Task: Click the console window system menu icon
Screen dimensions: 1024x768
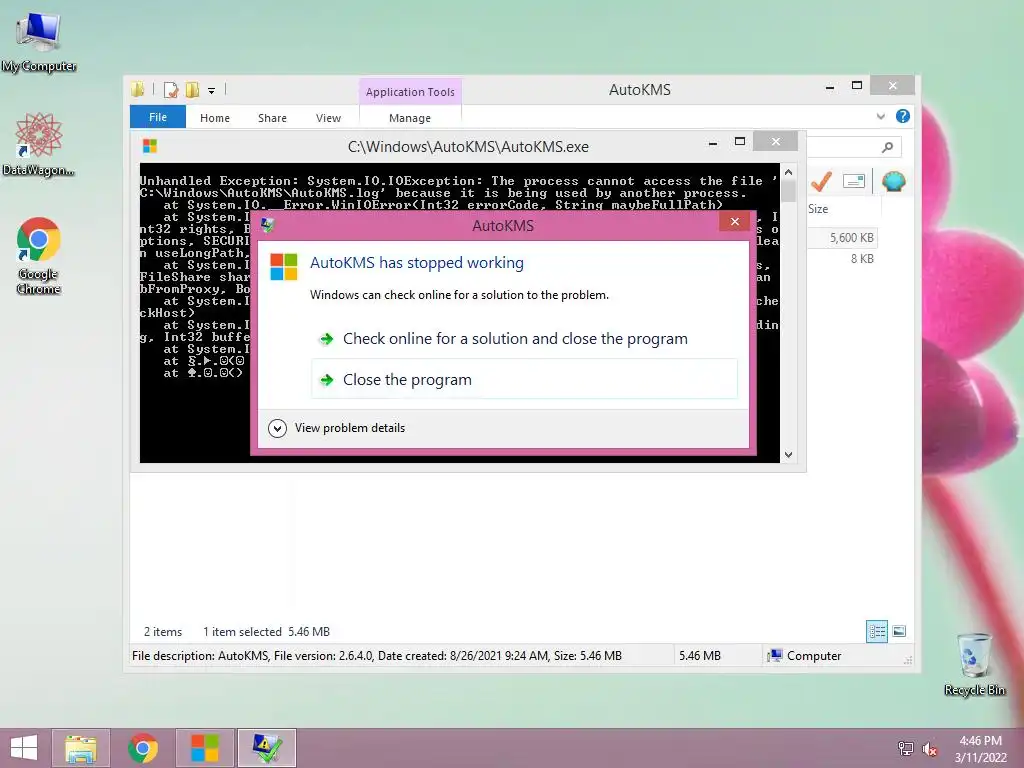Action: pyautogui.click(x=150, y=146)
